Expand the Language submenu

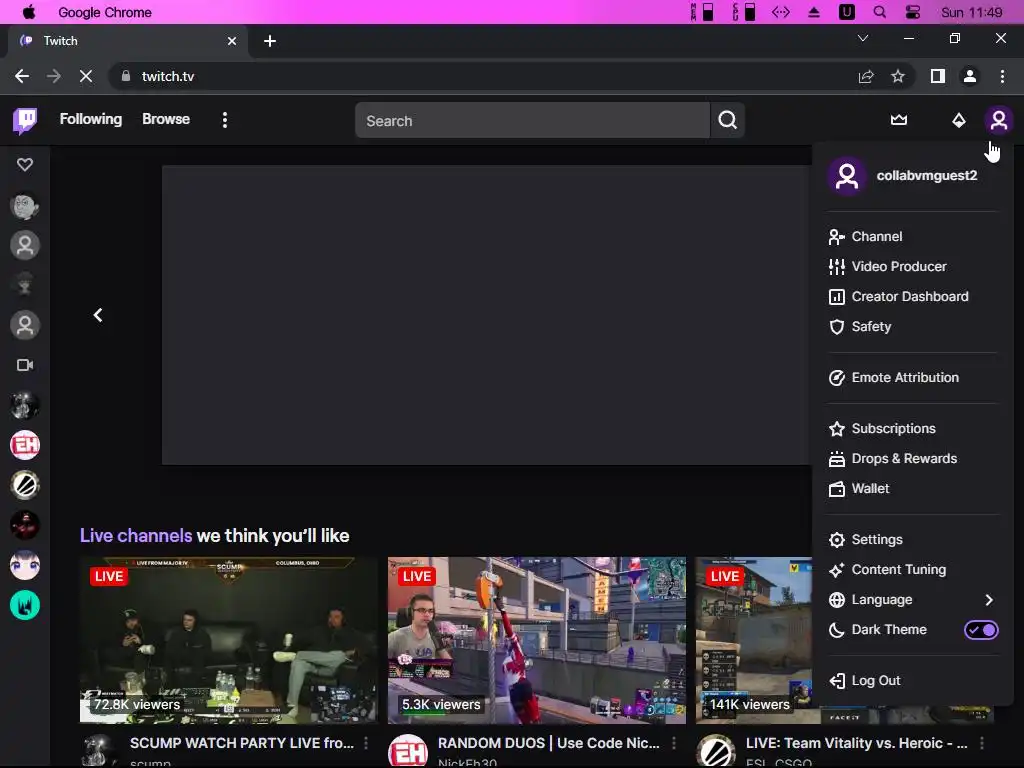(x=913, y=600)
